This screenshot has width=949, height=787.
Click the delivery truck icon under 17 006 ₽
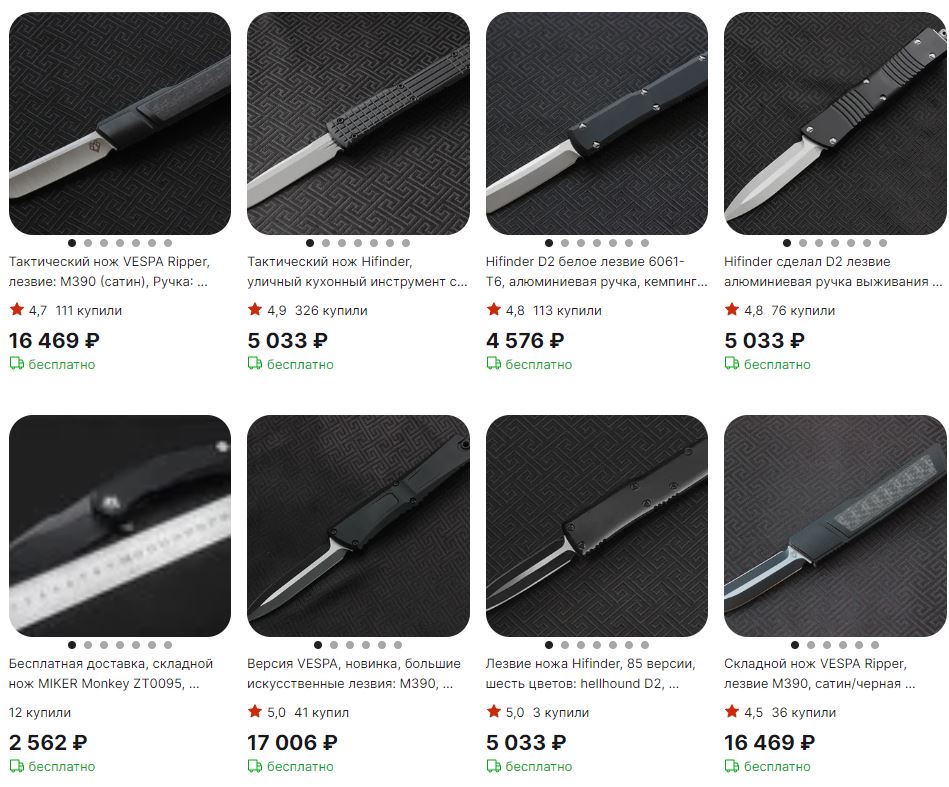pos(255,766)
